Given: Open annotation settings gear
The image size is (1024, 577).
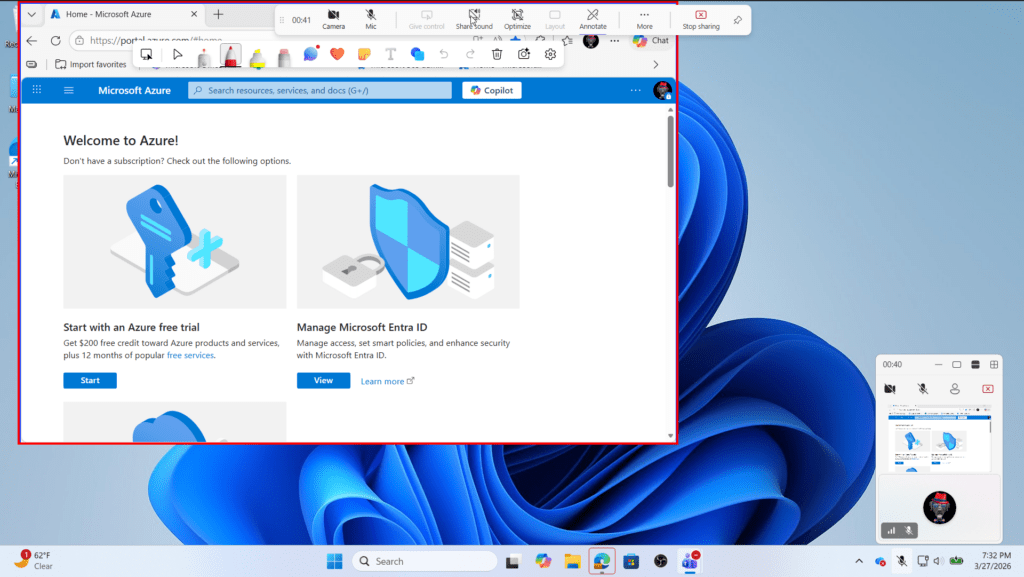Looking at the screenshot, I should click(x=549, y=54).
